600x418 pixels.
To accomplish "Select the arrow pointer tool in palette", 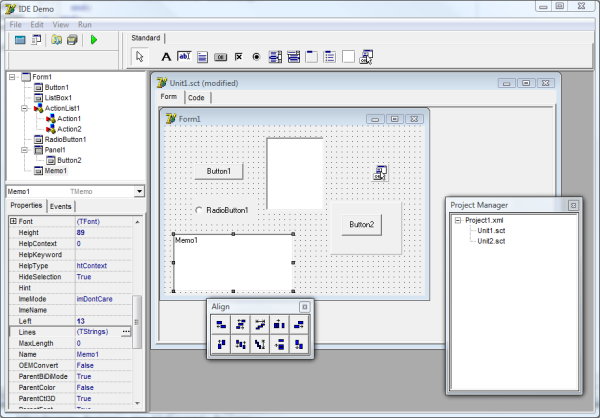I will (140, 56).
